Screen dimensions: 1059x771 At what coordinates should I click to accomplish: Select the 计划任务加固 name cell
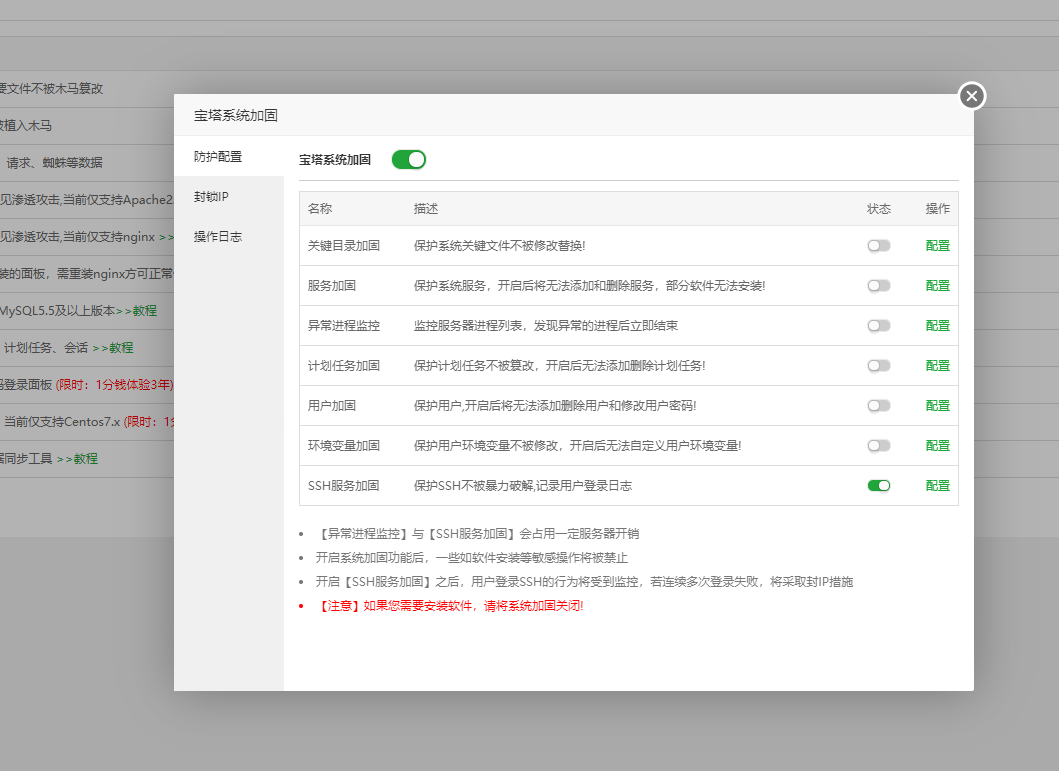[x=344, y=366]
